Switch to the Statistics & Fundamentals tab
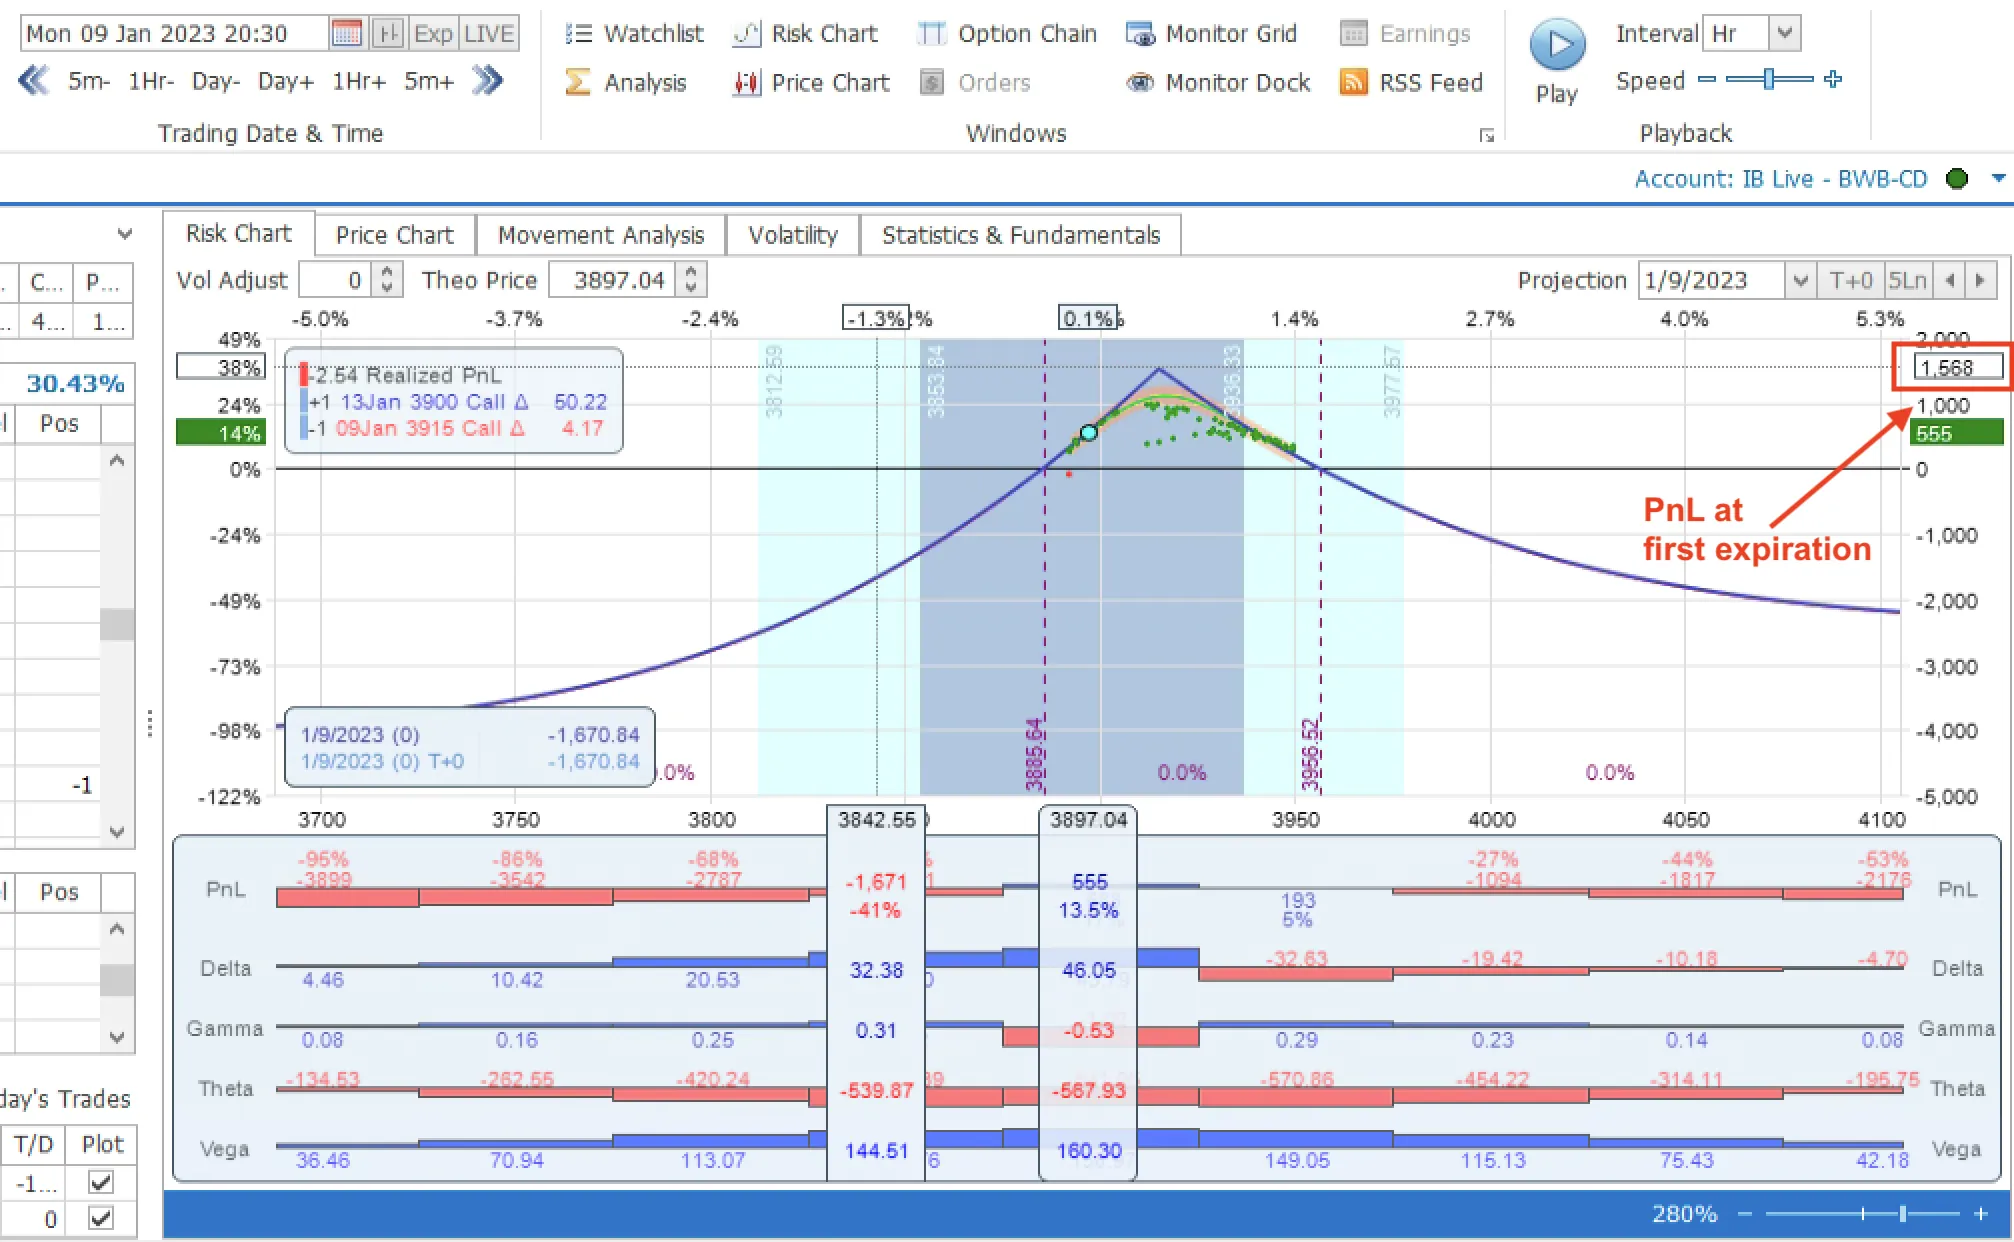The width and height of the screenshot is (2014, 1242). 1021,234
